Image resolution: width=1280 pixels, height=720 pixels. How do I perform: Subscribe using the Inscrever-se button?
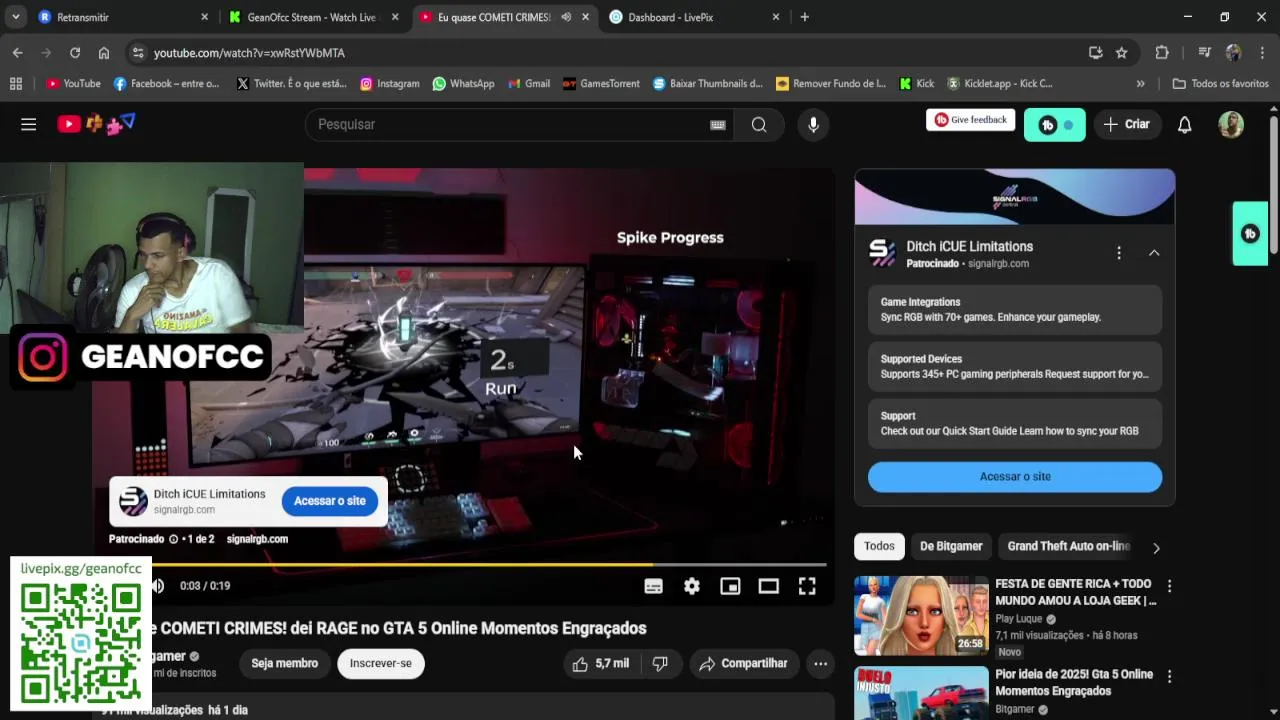(x=380, y=663)
